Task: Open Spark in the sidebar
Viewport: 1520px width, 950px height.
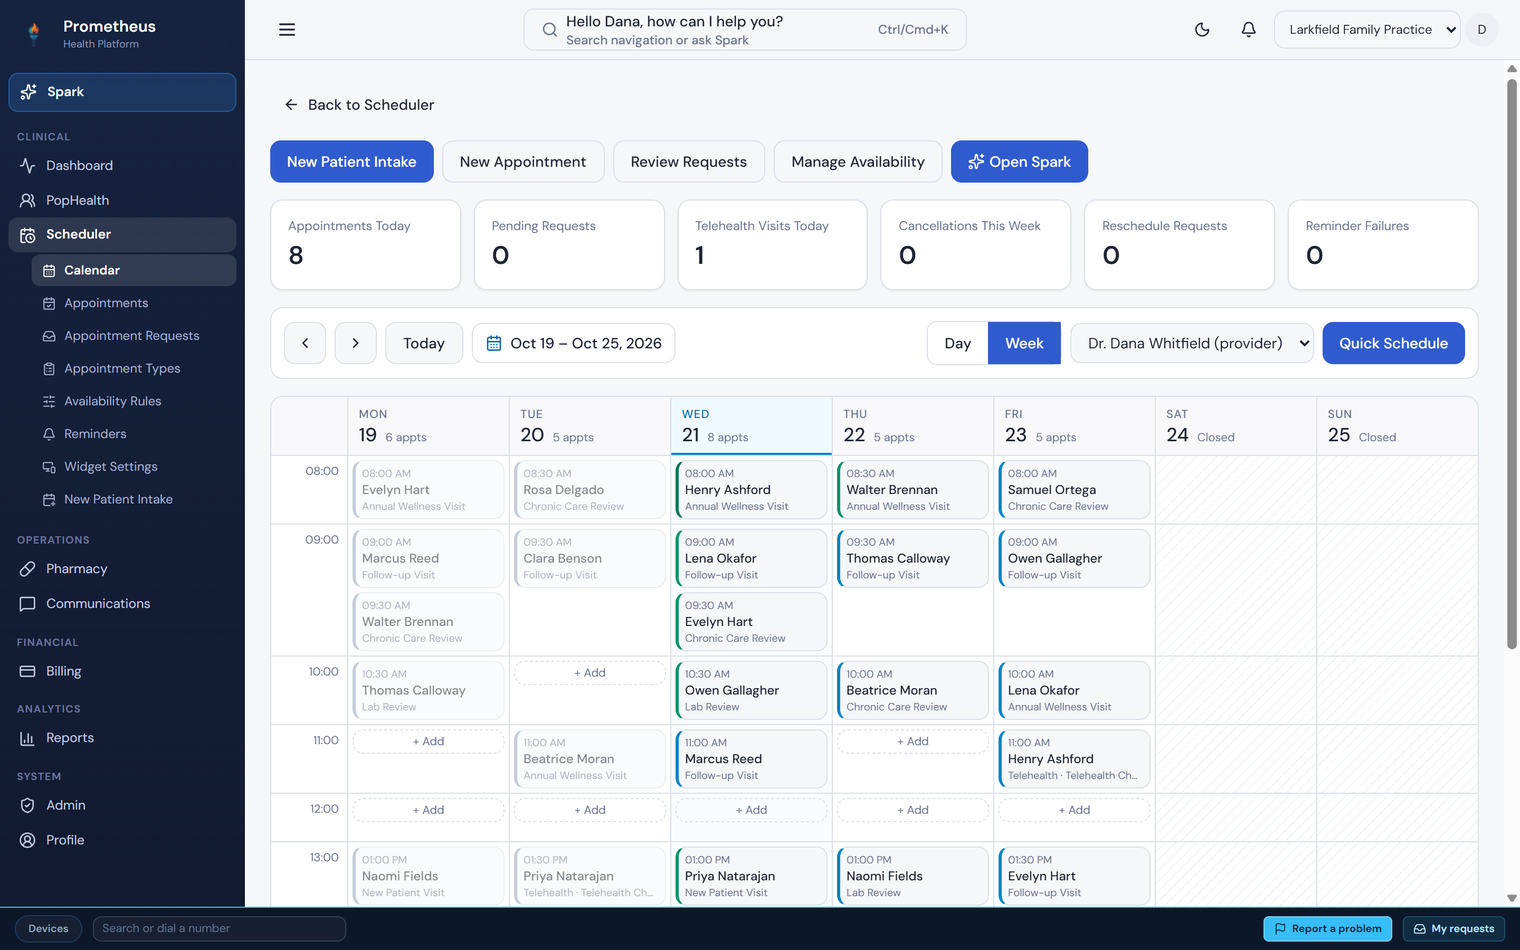Action: [x=122, y=92]
